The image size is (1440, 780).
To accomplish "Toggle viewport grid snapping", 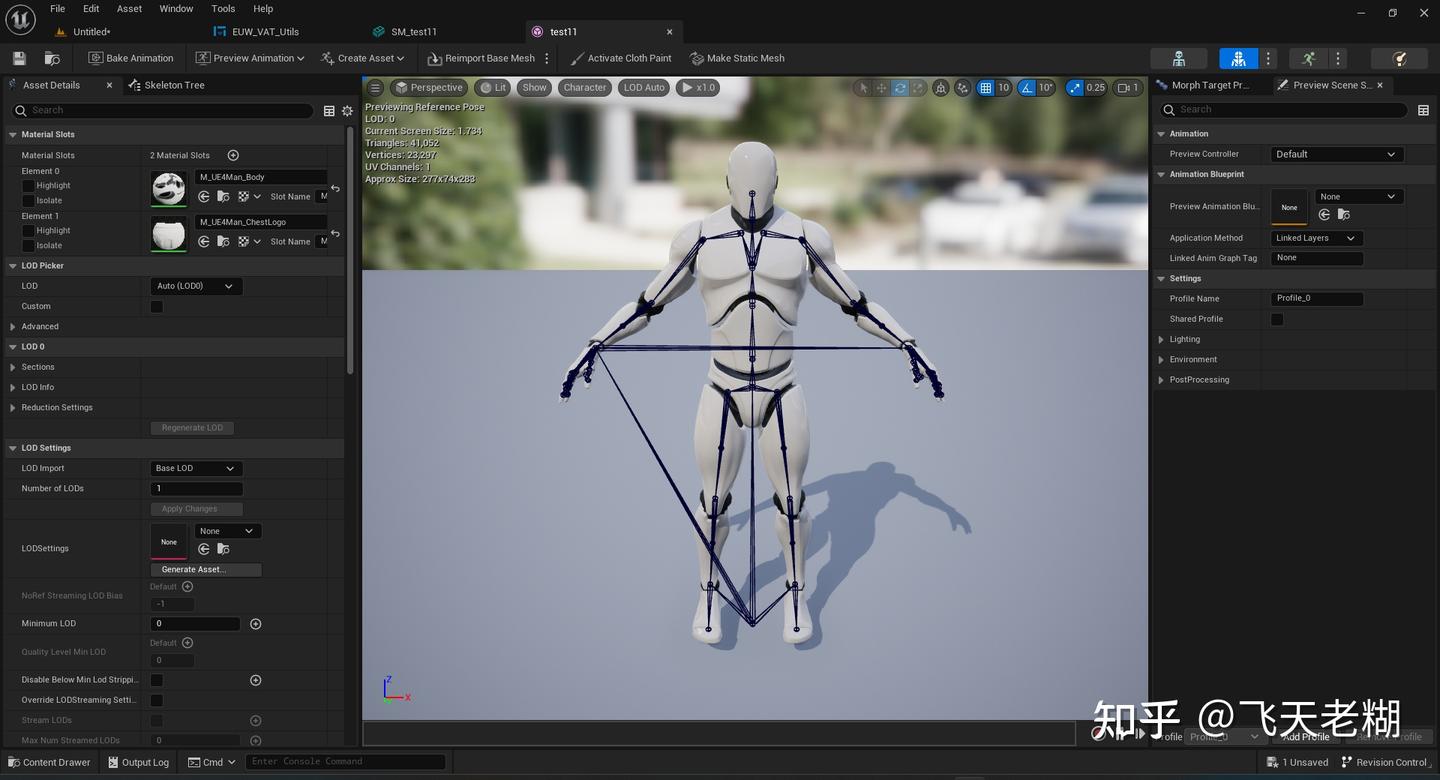I will click(x=985, y=87).
